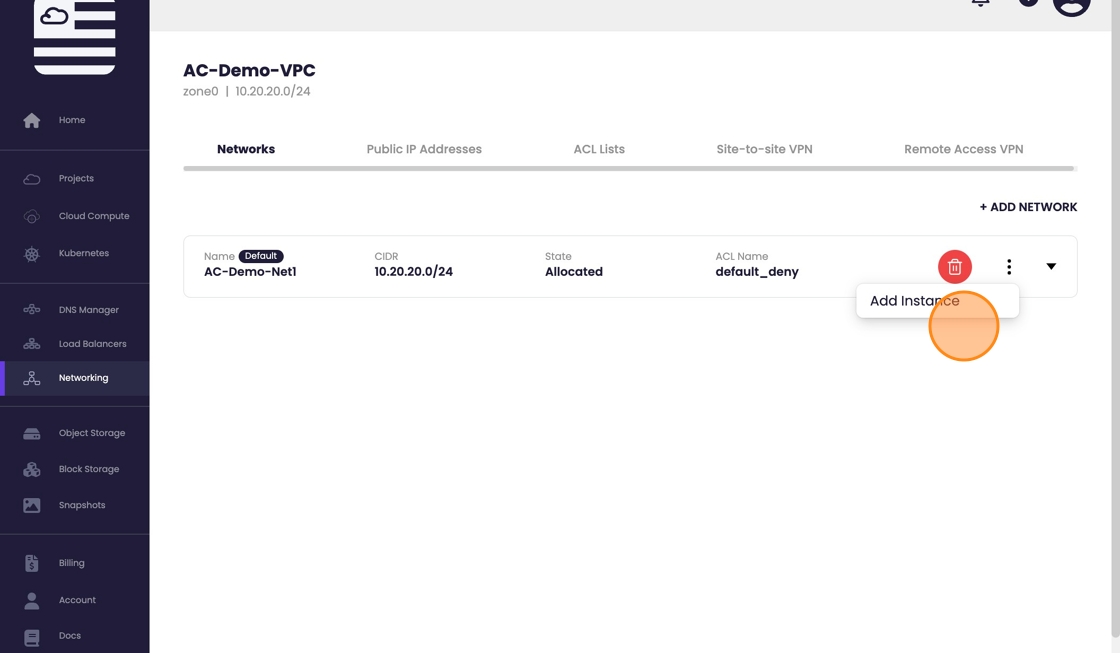This screenshot has height=653, width=1120.
Task: Click the Home icon in sidebar
Action: click(32, 120)
